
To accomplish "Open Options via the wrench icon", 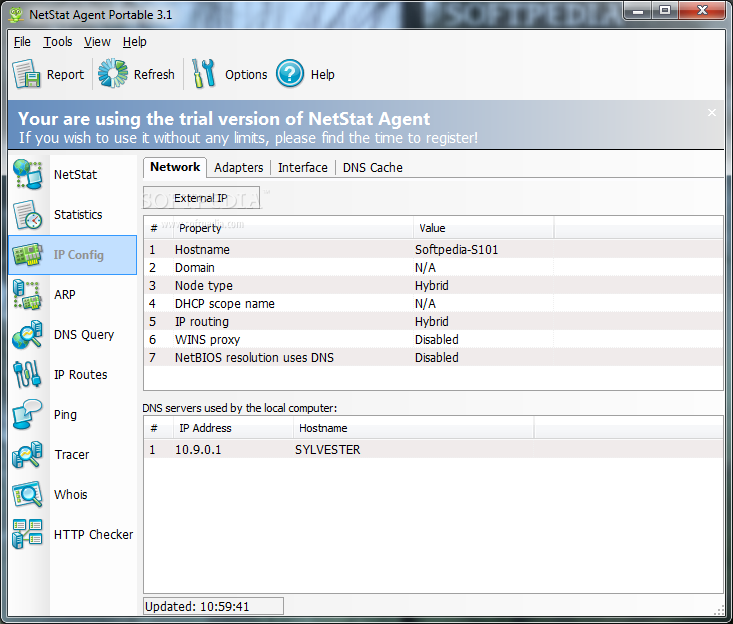I will pyautogui.click(x=204, y=73).
